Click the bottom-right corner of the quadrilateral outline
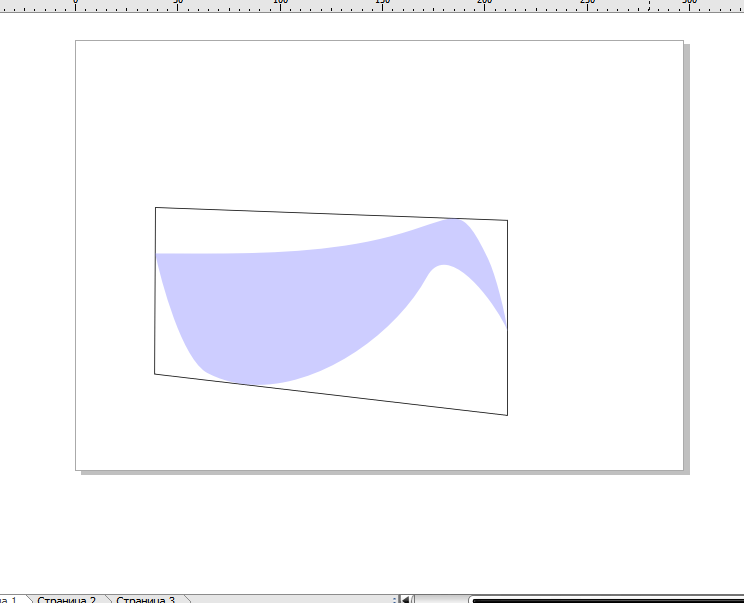Viewport: 744px width, 603px height. coord(508,415)
